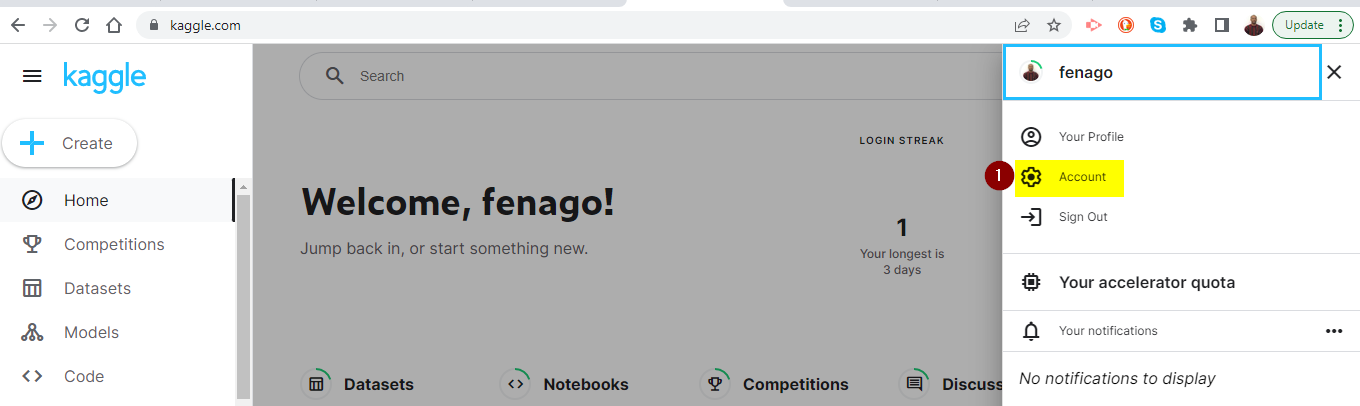Open the Models sidebar item
The height and width of the screenshot is (406, 1360).
[91, 332]
